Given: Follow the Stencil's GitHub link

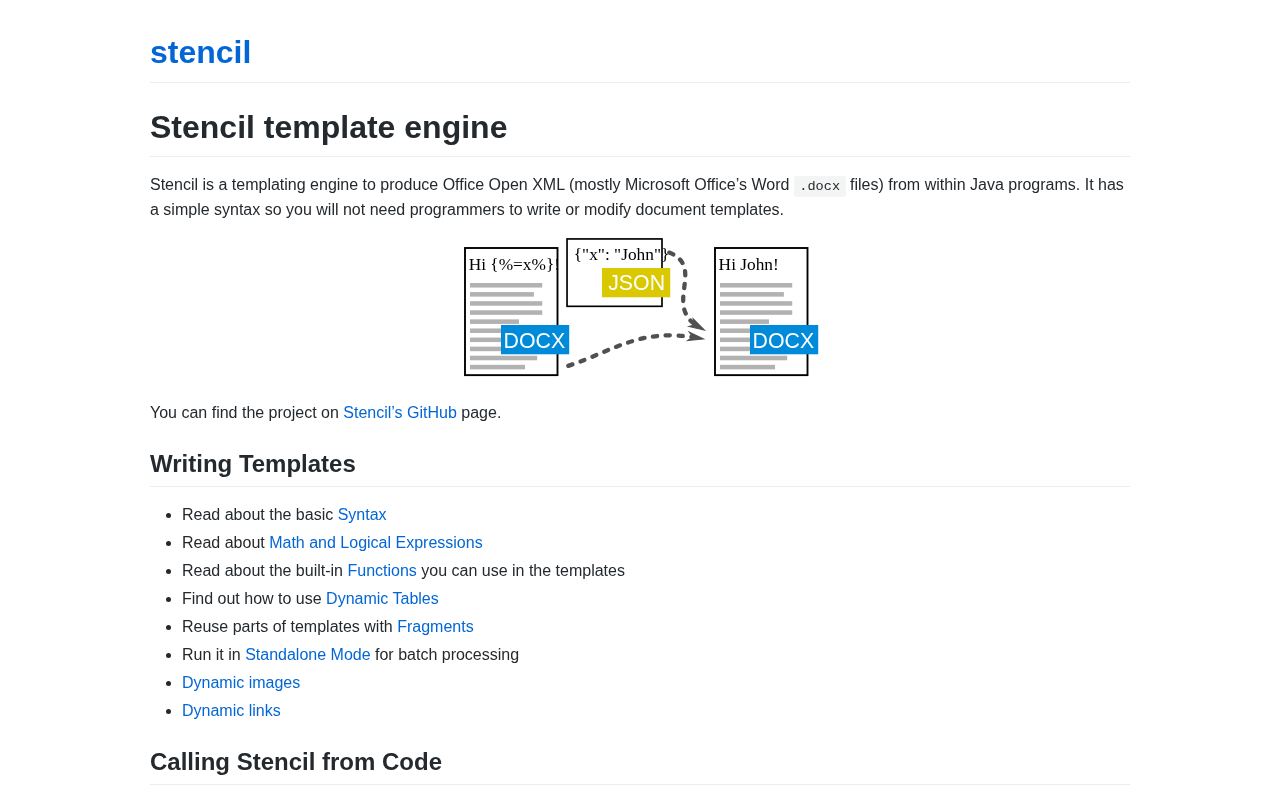Looking at the screenshot, I should [x=399, y=413].
